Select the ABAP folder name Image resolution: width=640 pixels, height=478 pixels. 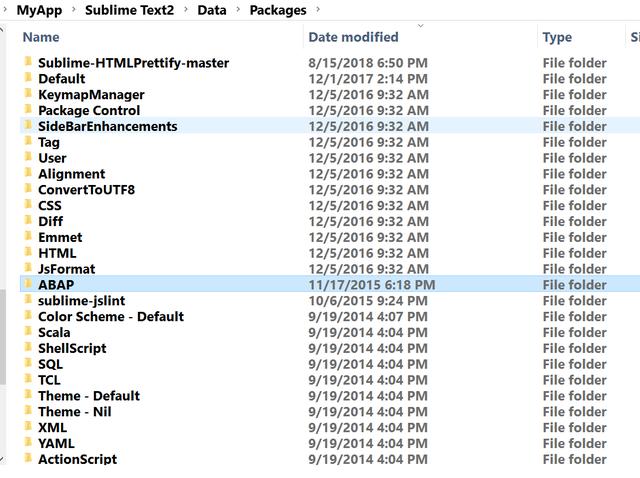(56, 285)
